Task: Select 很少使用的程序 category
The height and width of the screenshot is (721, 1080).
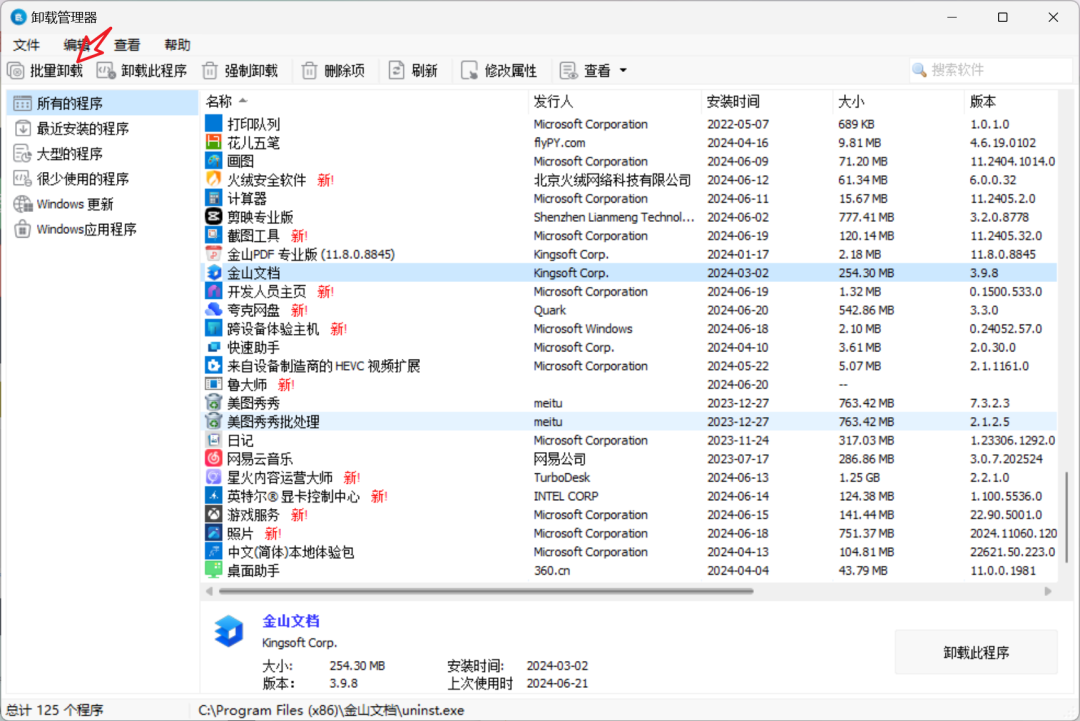Action: (102, 179)
